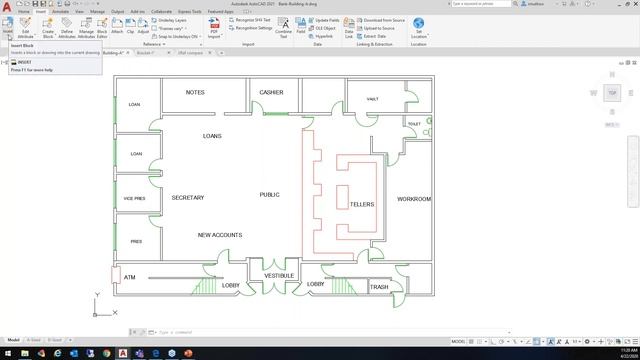Viewport: 640px width, 360px height.
Task: Click the WCS label below the ViewCube
Action: [612, 125]
